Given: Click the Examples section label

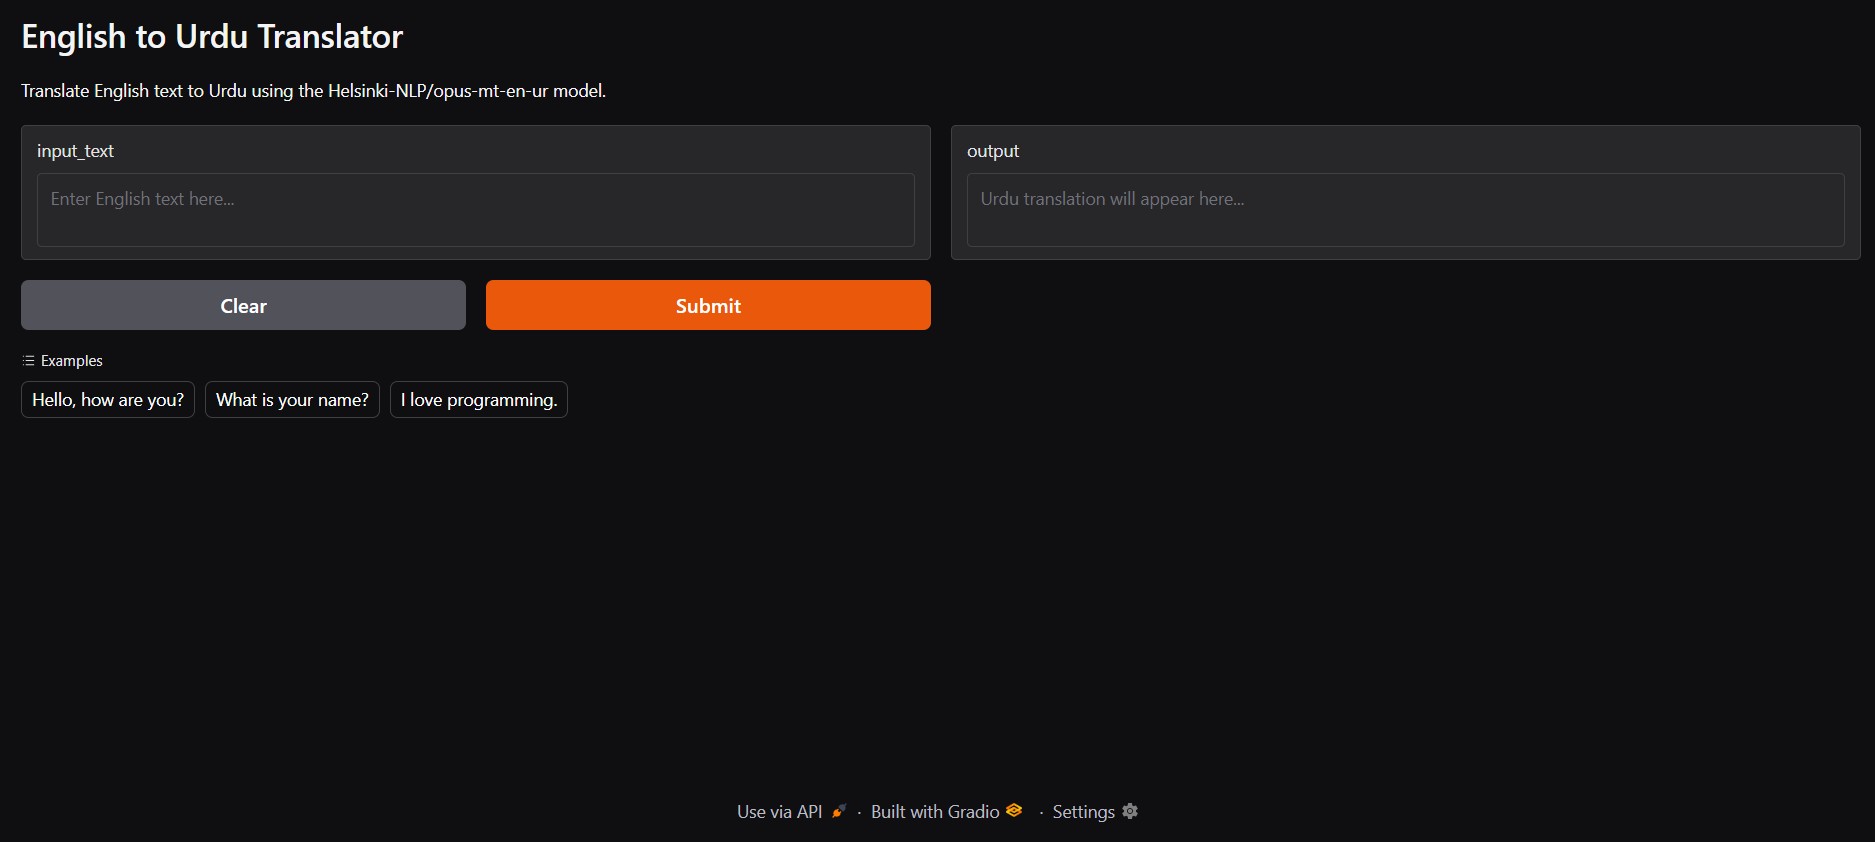Looking at the screenshot, I should [x=71, y=361].
